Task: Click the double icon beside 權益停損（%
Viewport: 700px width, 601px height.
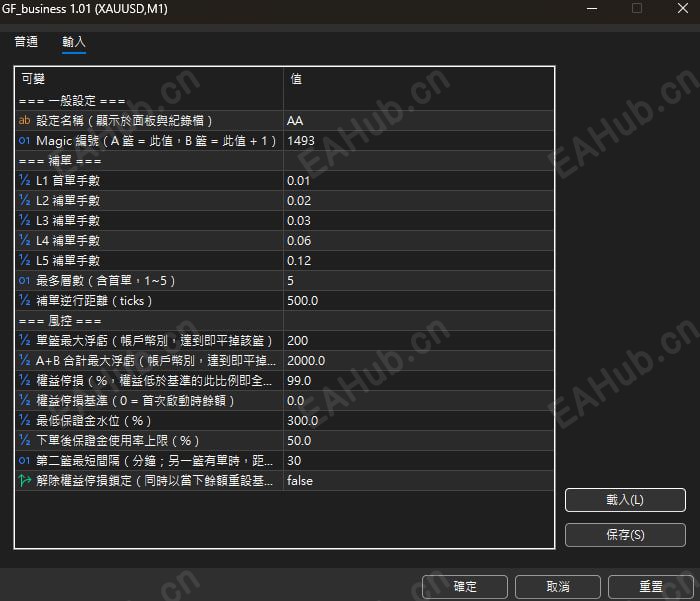Action: pyautogui.click(x=25, y=380)
